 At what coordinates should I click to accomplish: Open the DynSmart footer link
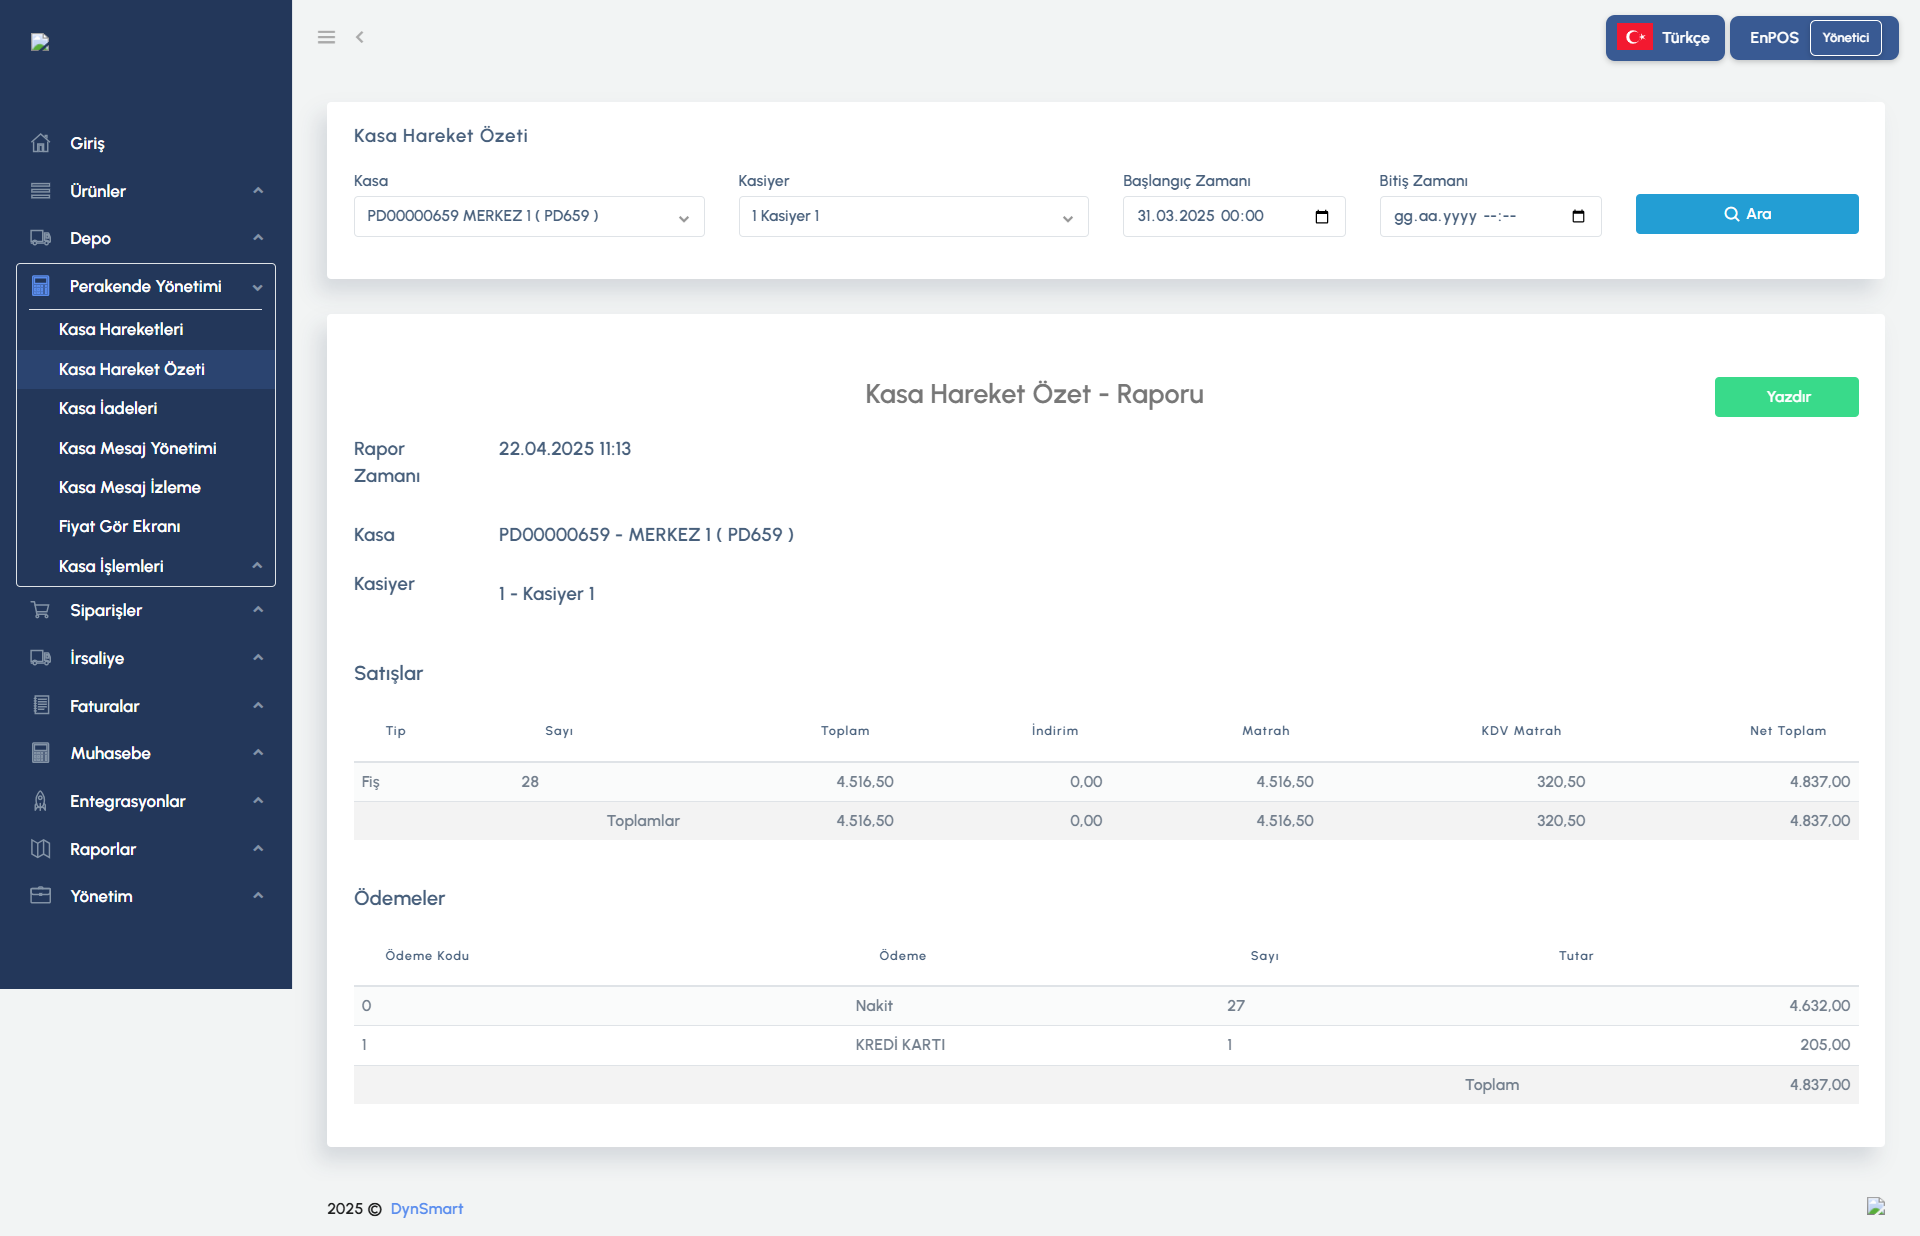(426, 1209)
